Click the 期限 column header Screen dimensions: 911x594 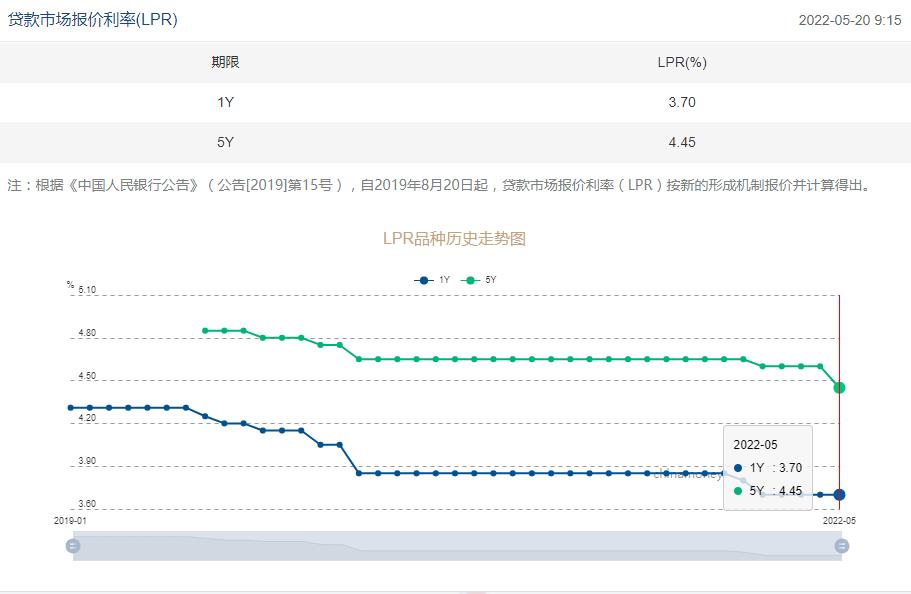225,62
